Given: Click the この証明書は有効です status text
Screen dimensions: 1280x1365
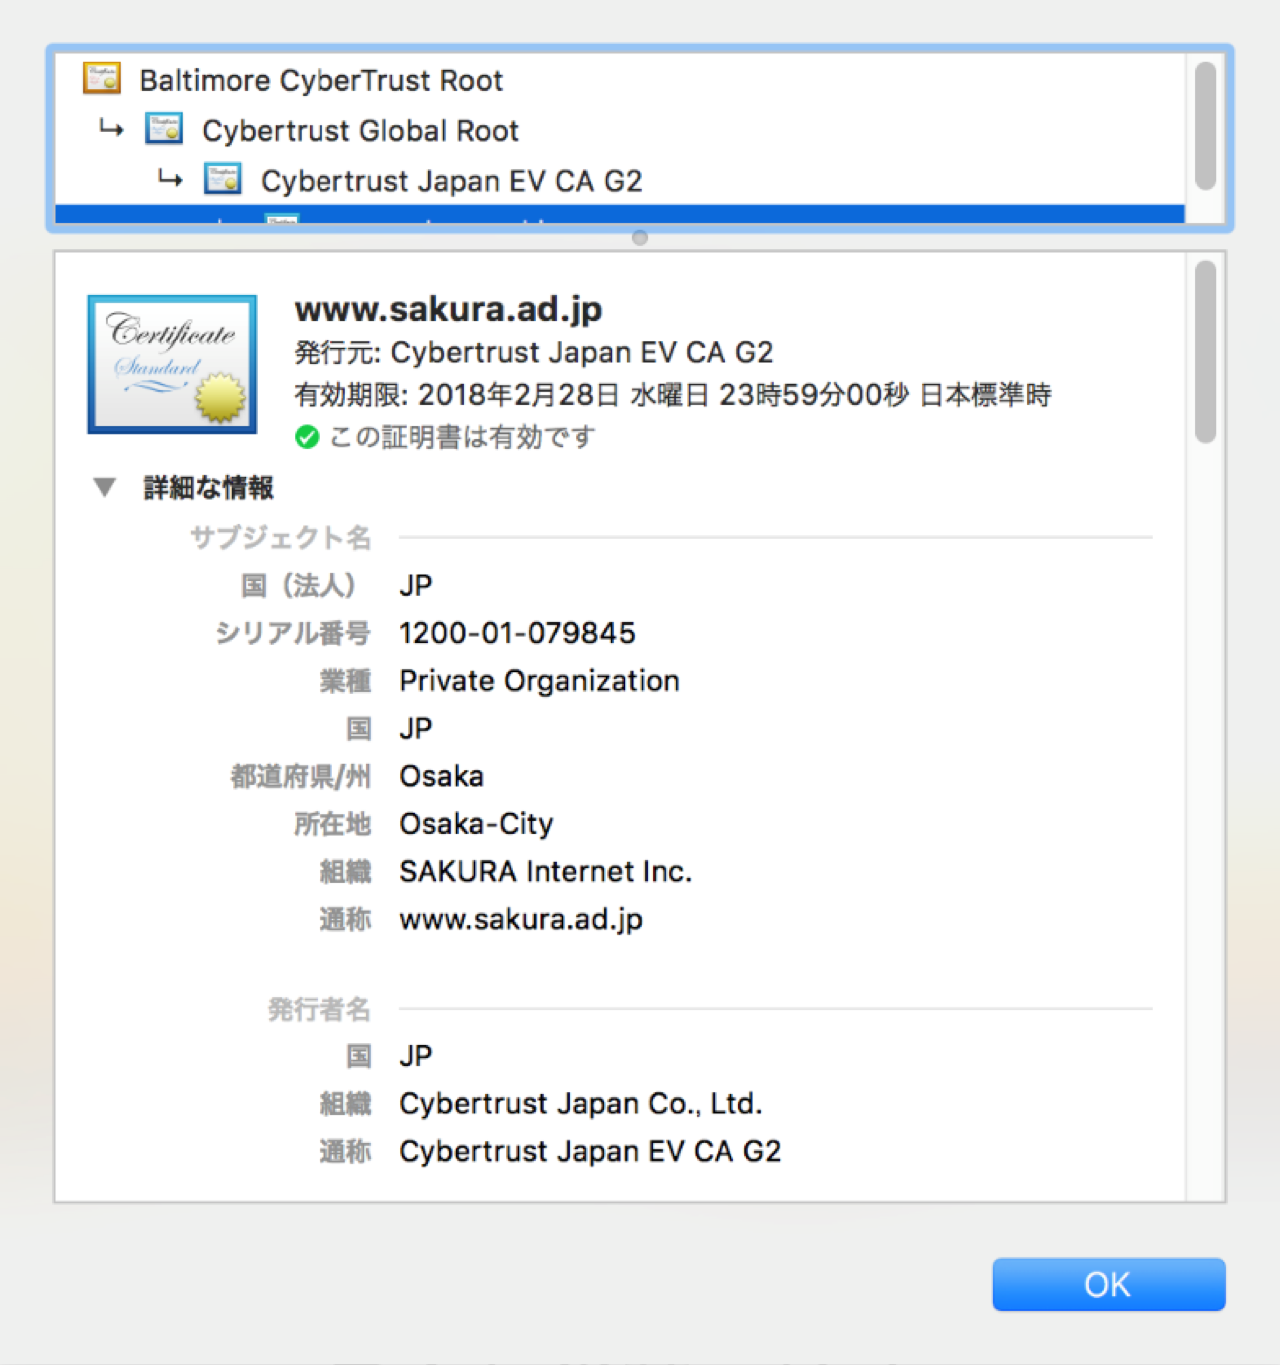Looking at the screenshot, I should (x=462, y=437).
